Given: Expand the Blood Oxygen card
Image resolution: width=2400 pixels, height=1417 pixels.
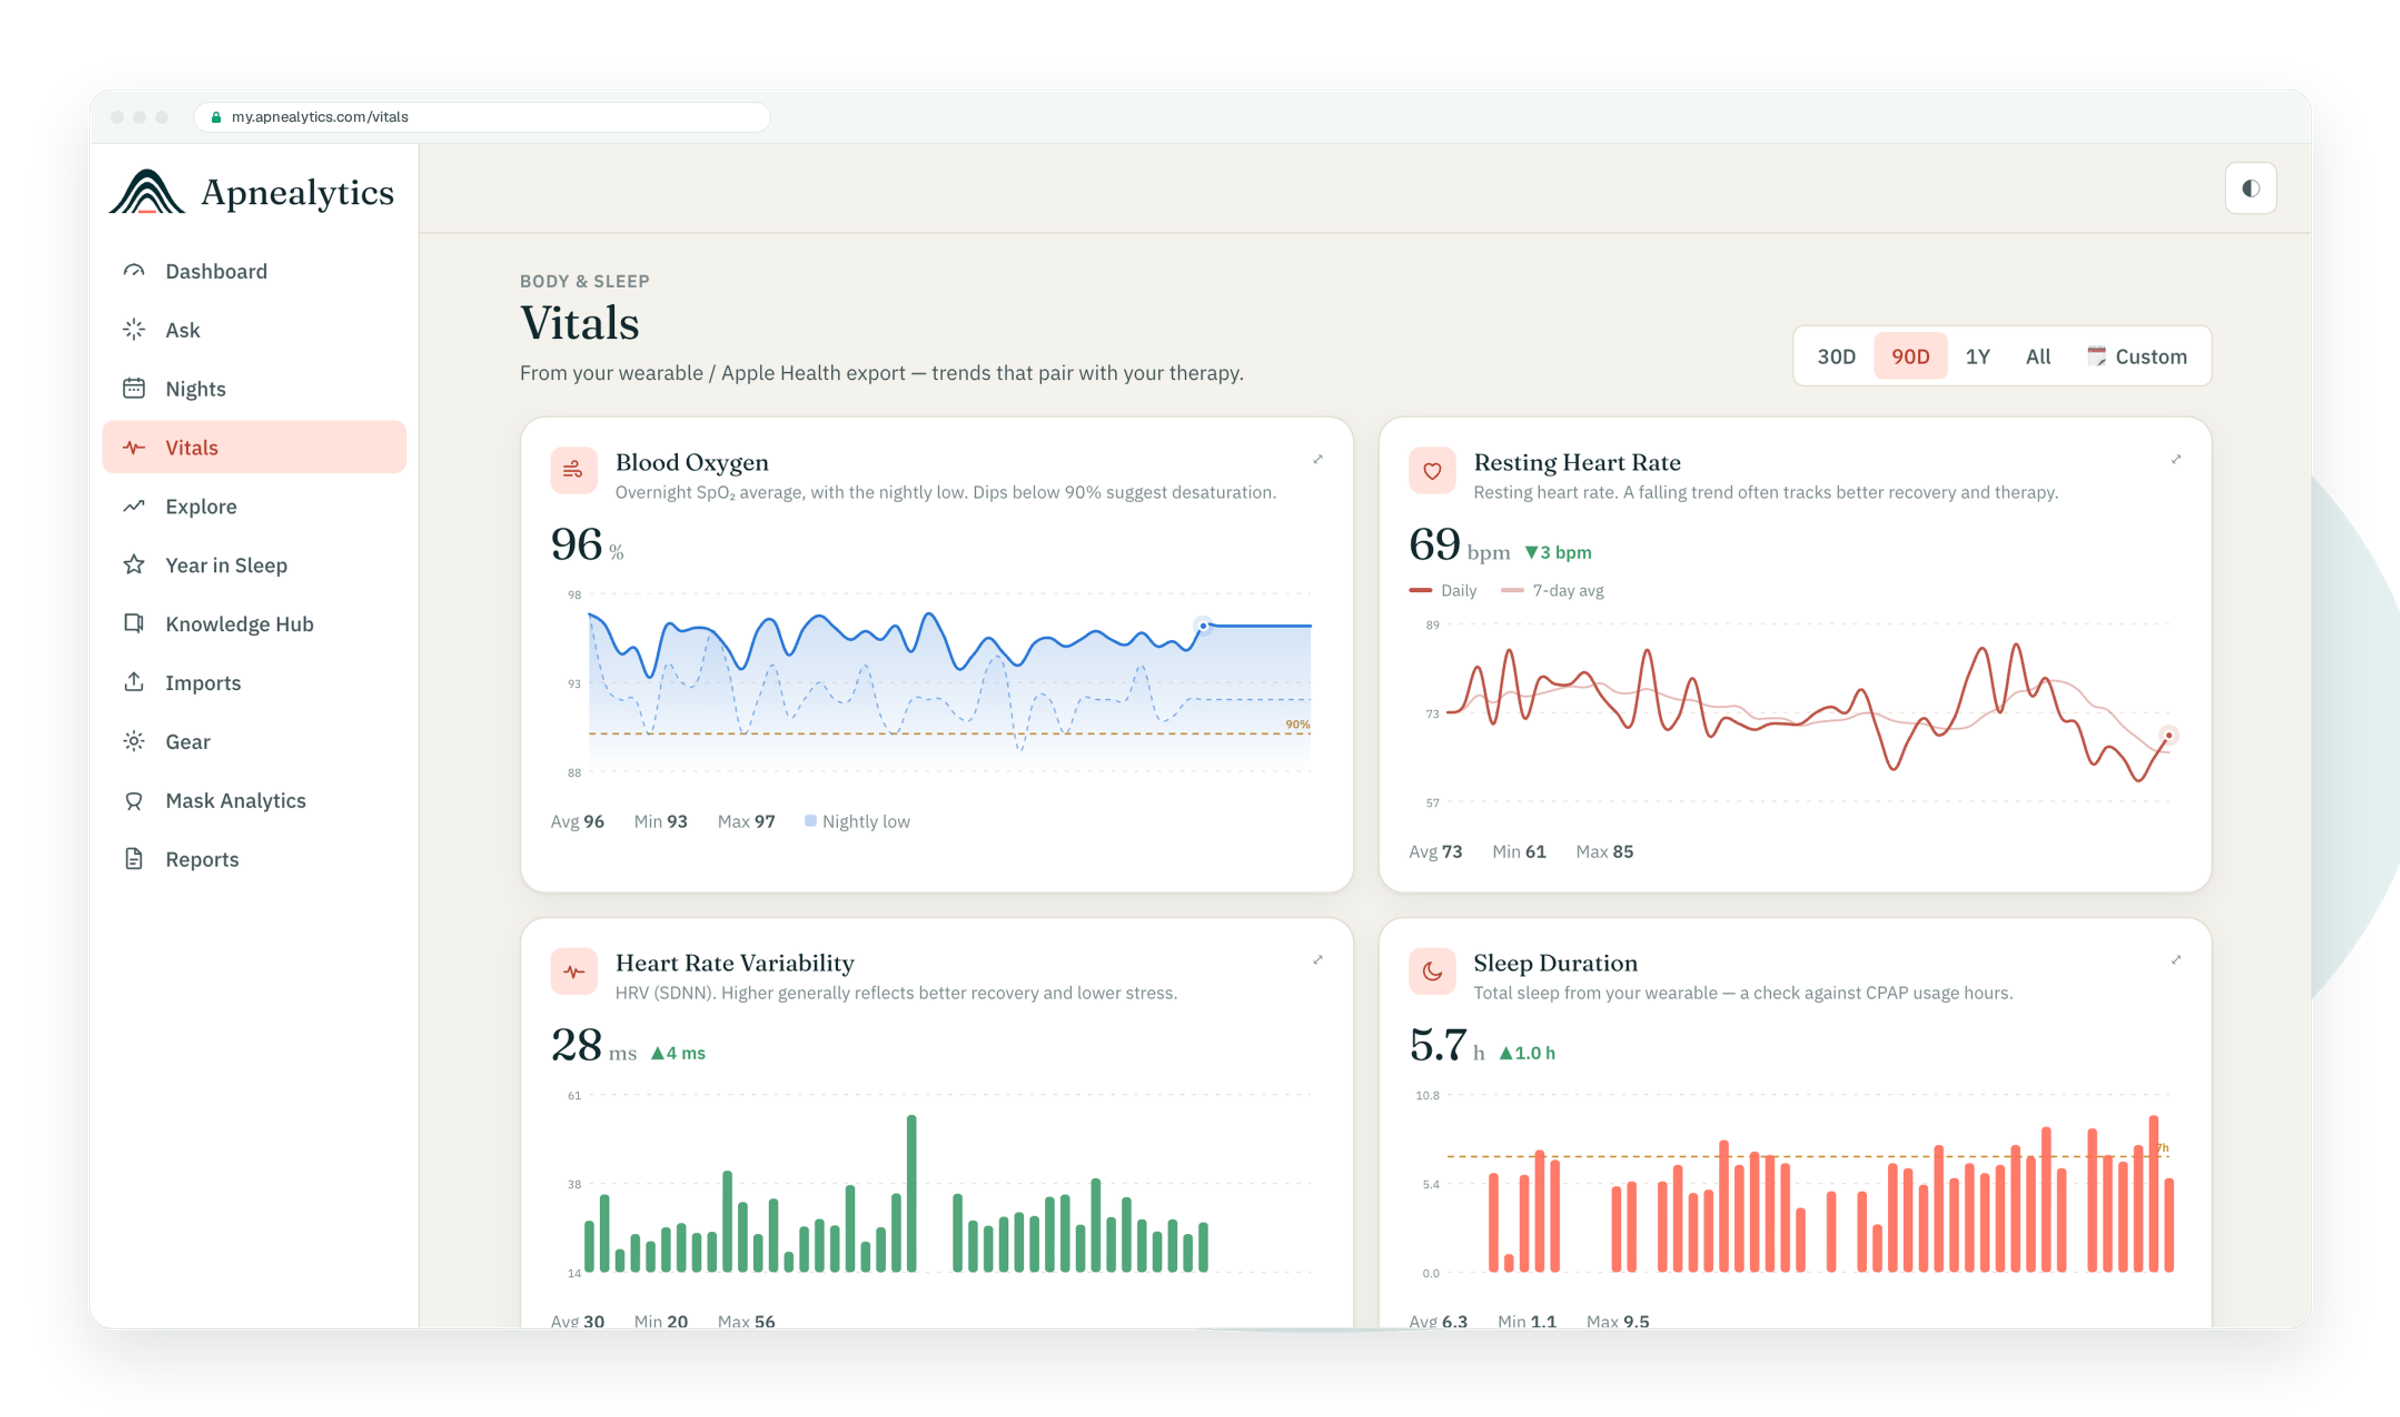Looking at the screenshot, I should pyautogui.click(x=1318, y=459).
